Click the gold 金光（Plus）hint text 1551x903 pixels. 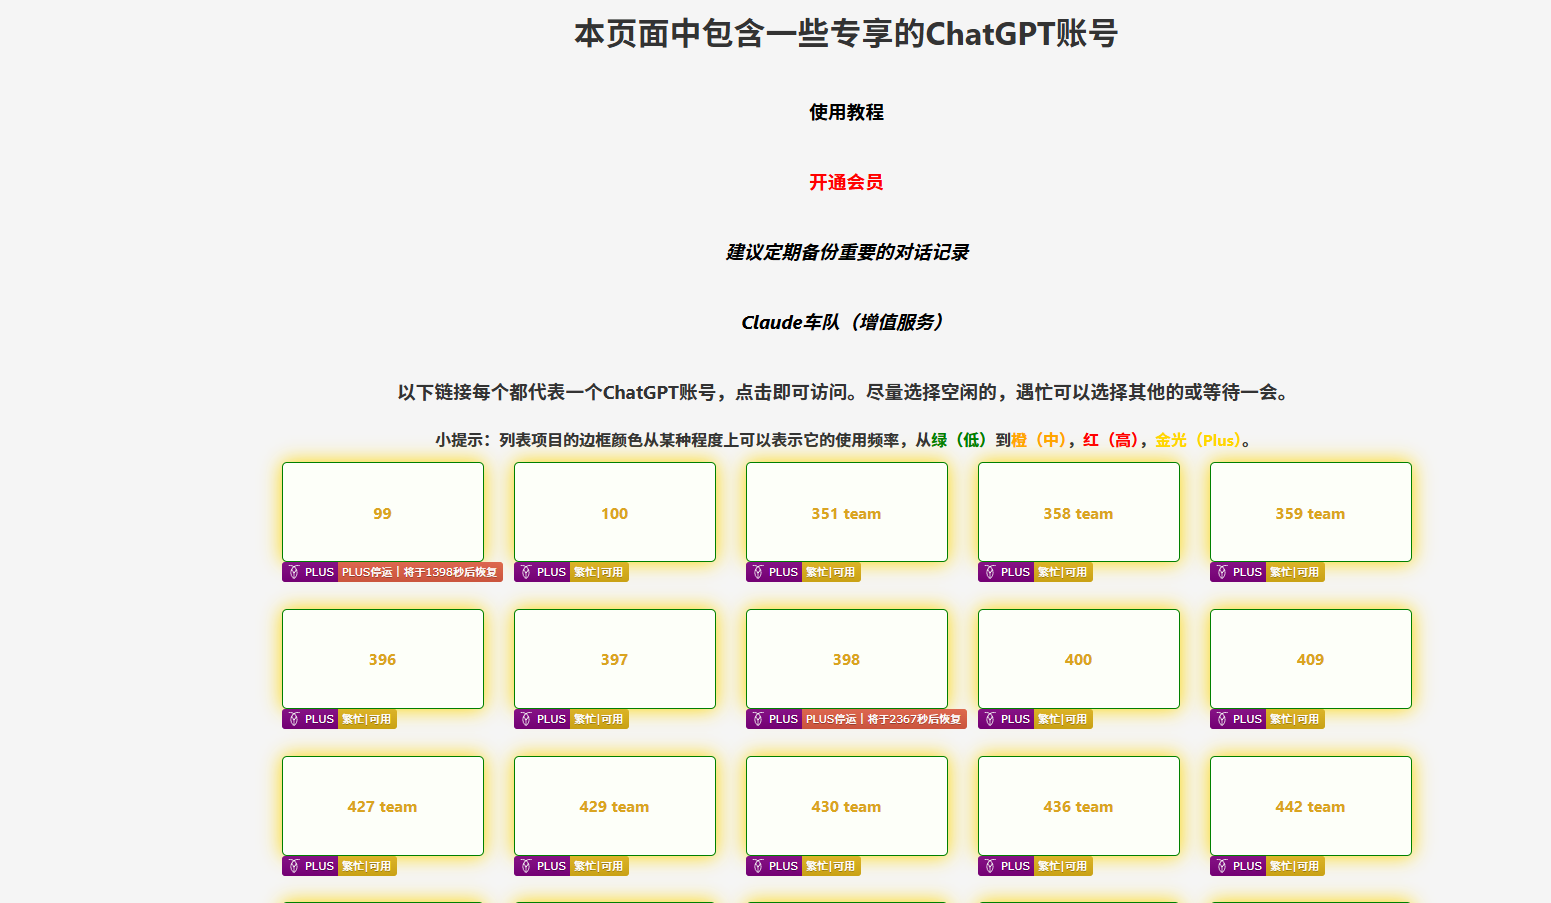pos(1198,440)
